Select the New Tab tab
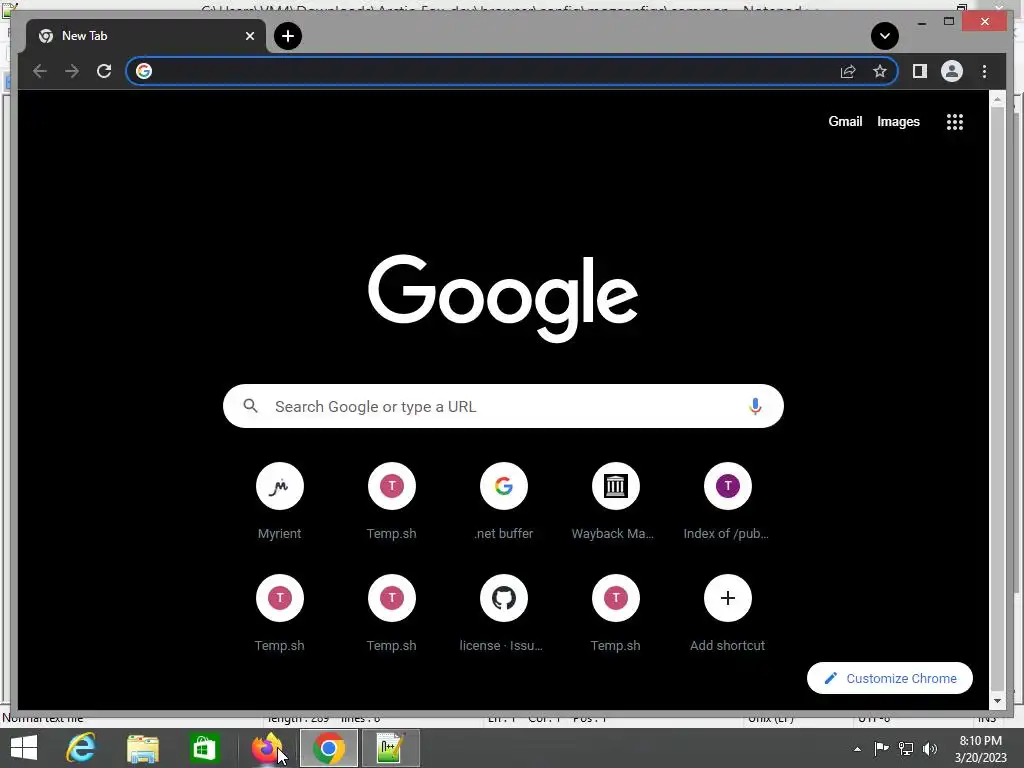 [145, 36]
